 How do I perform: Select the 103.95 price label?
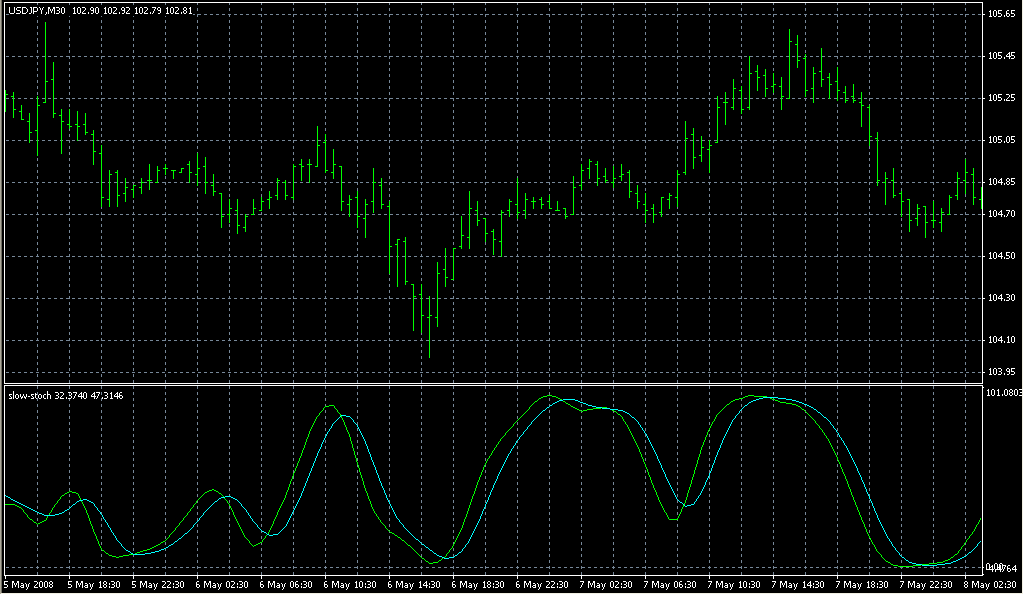click(x=1002, y=372)
